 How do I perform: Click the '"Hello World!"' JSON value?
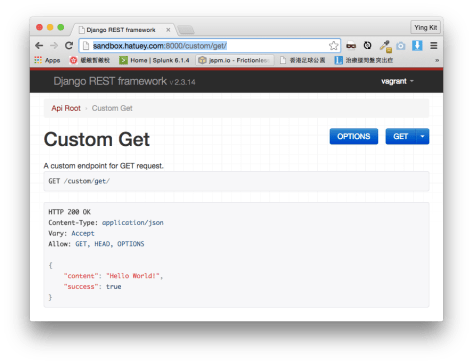pyautogui.click(x=133, y=276)
